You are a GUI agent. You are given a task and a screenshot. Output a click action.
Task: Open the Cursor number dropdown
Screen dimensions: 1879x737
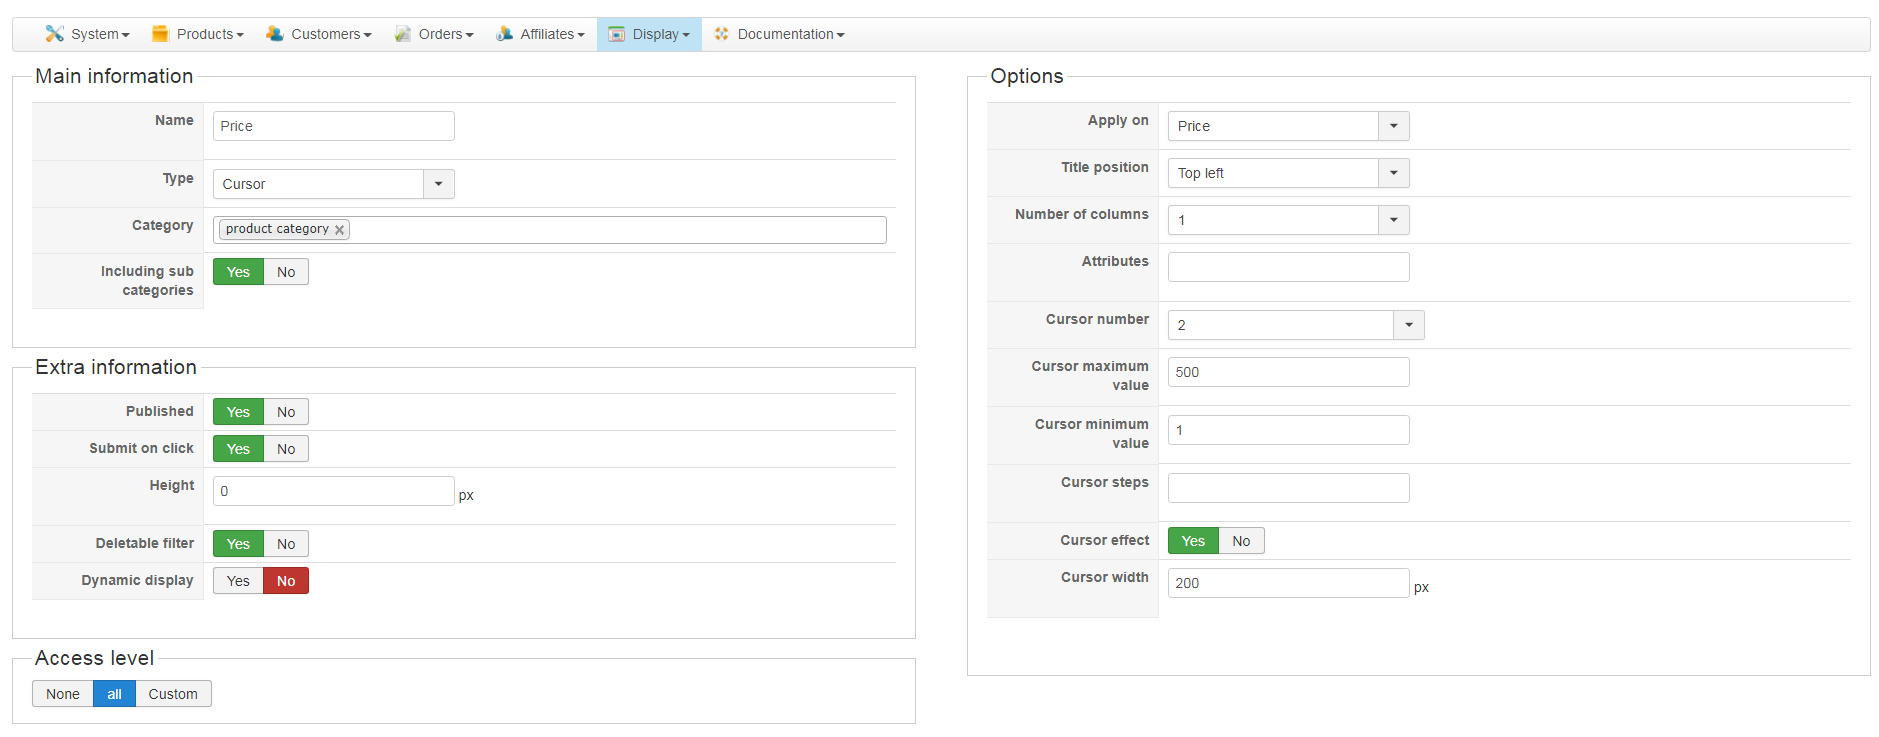[1408, 325]
